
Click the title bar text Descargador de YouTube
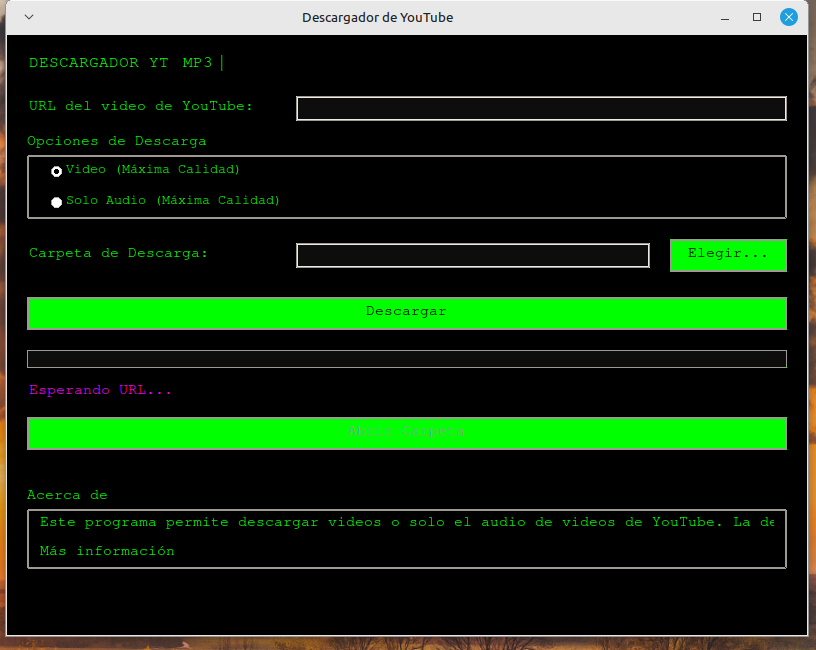point(377,17)
